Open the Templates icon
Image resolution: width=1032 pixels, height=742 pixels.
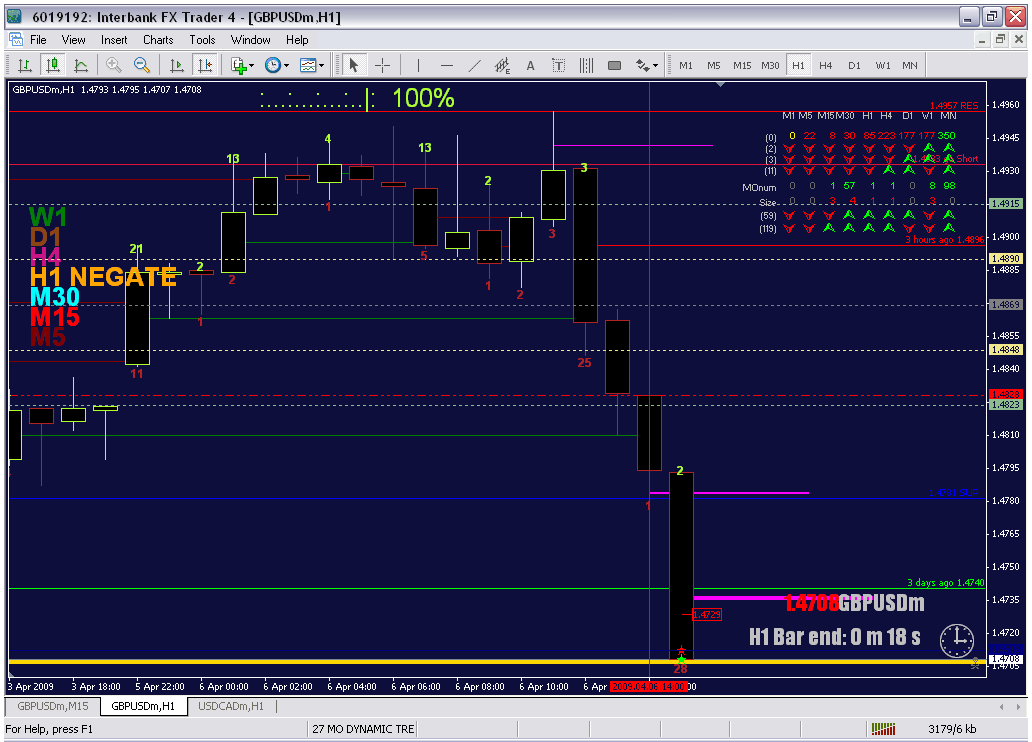[x=307, y=65]
